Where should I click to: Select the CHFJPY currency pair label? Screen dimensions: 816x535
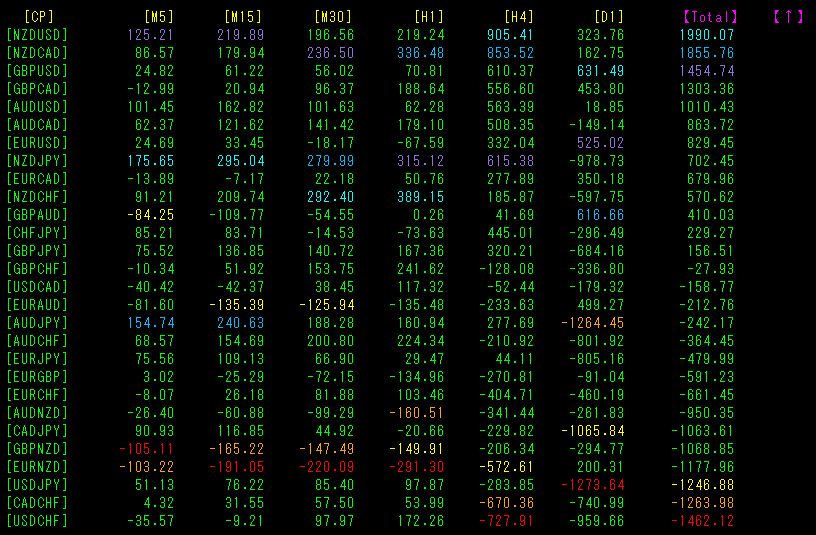pyautogui.click(x=37, y=233)
